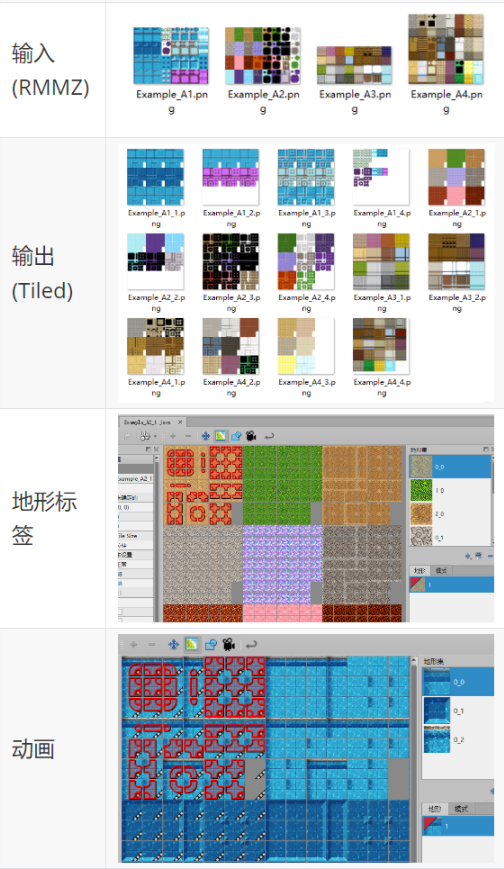Click the plus icon in terrain-label toolbar

[173, 436]
